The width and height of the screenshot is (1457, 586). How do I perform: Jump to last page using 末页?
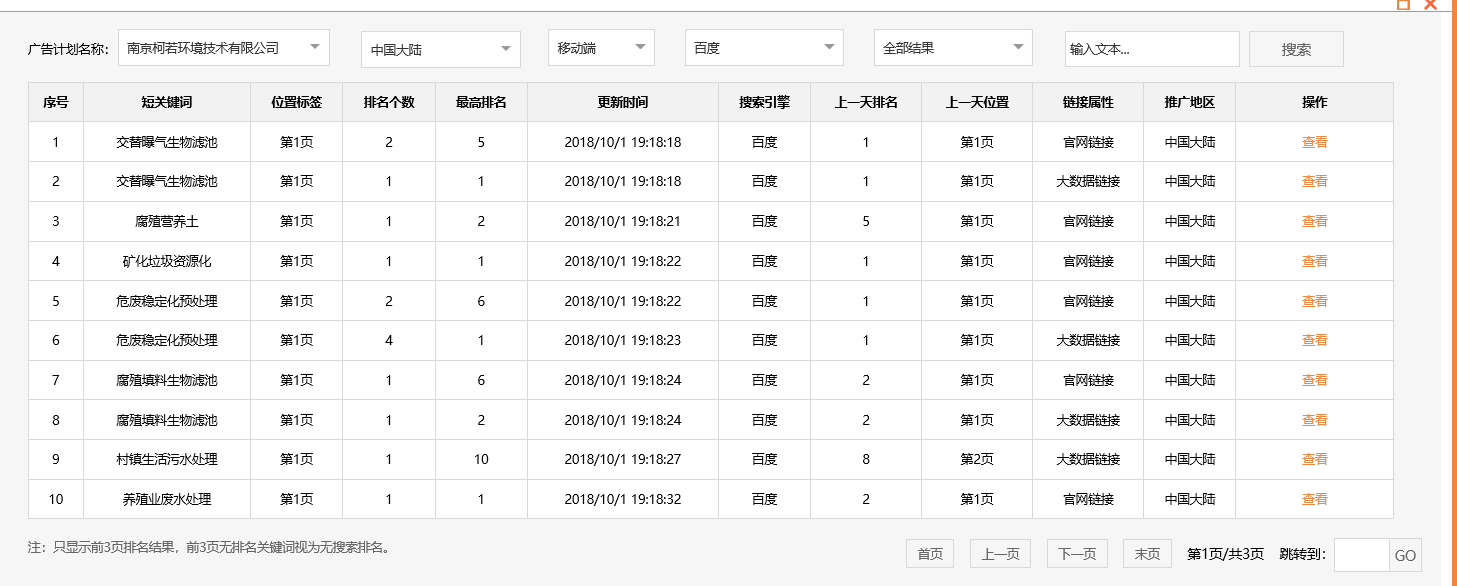point(1146,553)
